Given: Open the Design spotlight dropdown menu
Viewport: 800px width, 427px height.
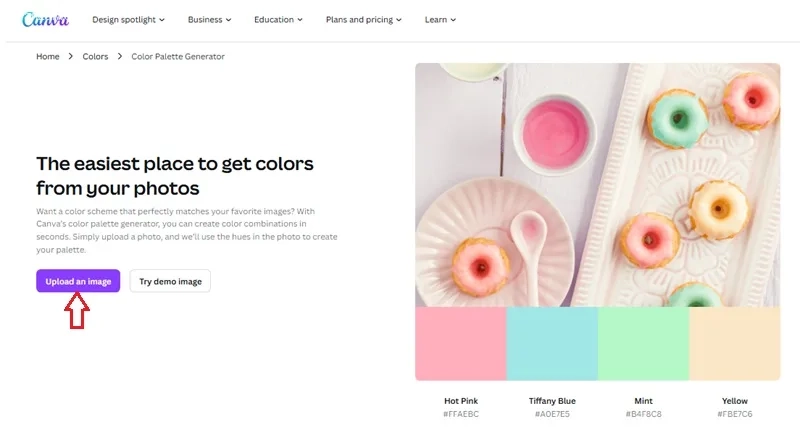Looking at the screenshot, I should [x=128, y=19].
